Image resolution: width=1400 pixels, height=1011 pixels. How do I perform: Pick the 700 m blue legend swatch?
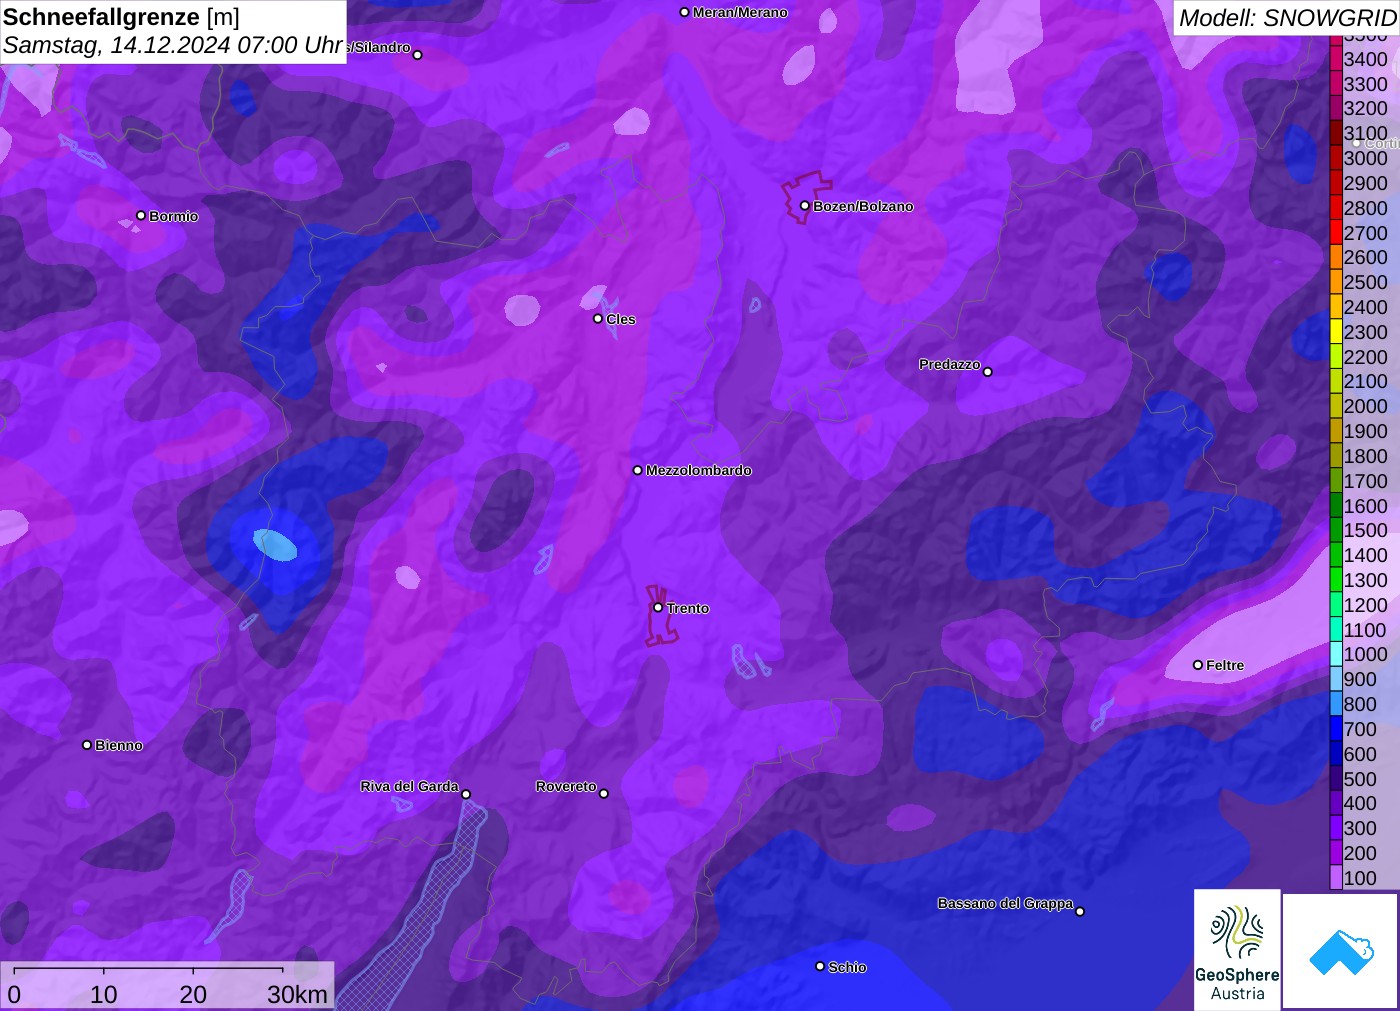point(1335,729)
